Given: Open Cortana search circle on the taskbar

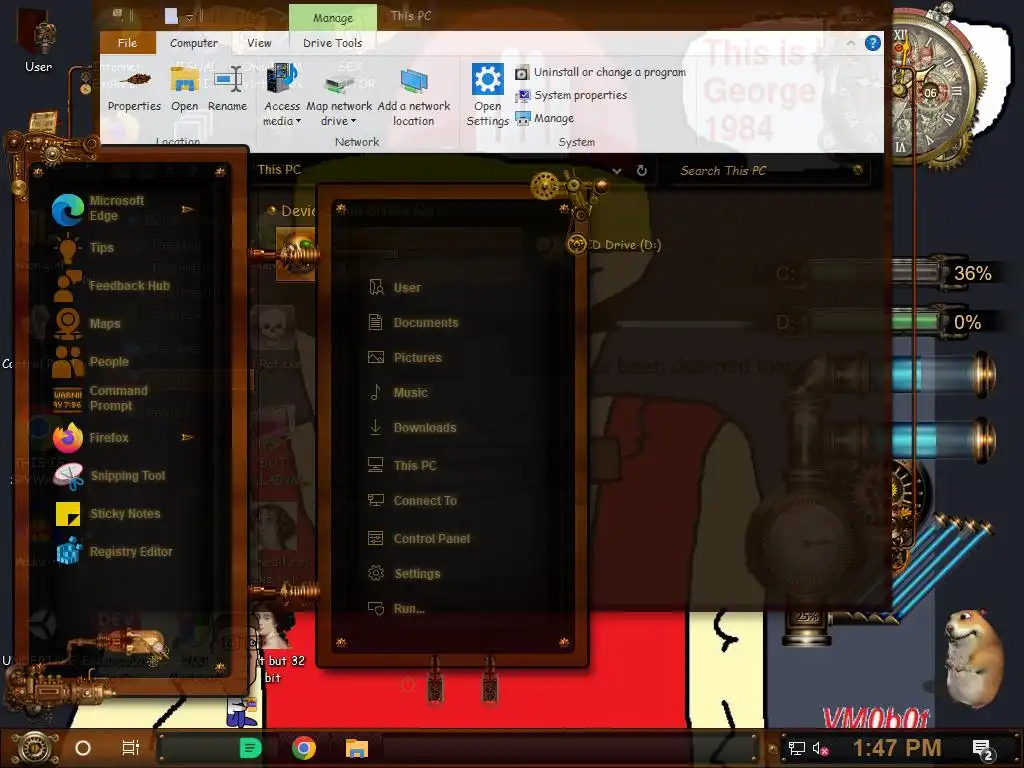Looking at the screenshot, I should coord(83,748).
